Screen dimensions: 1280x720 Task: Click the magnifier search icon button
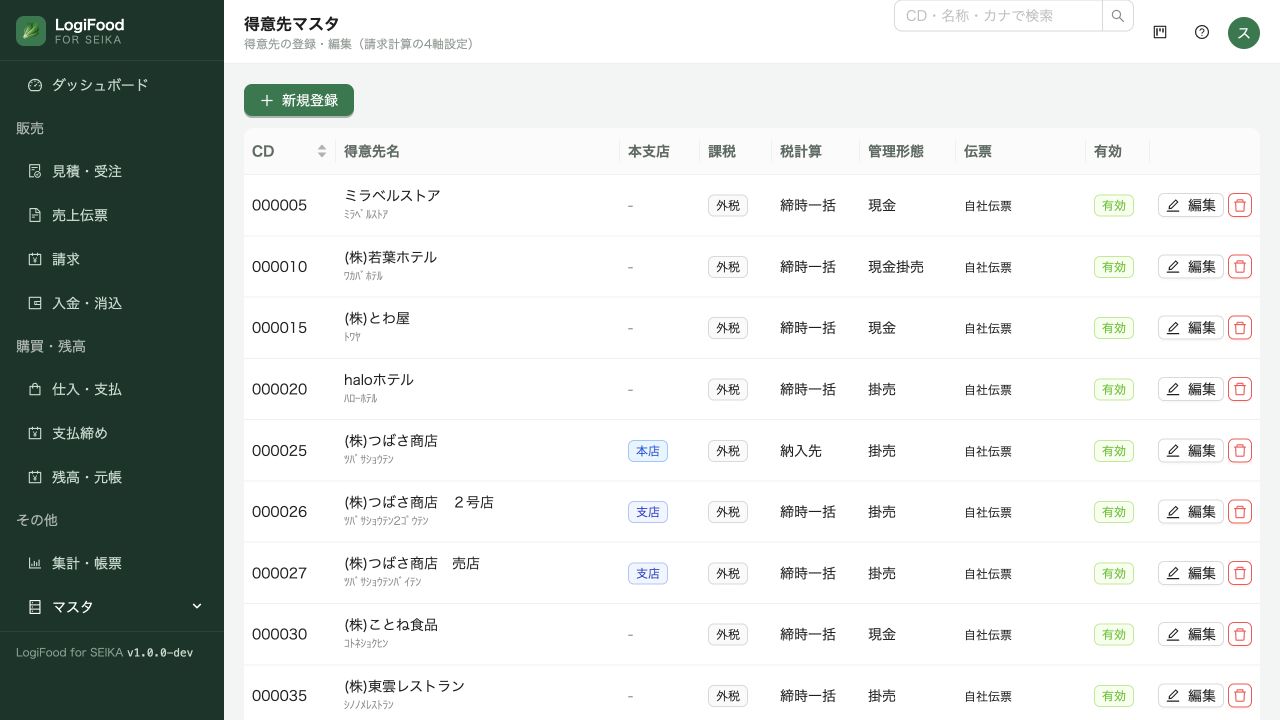[1118, 16]
